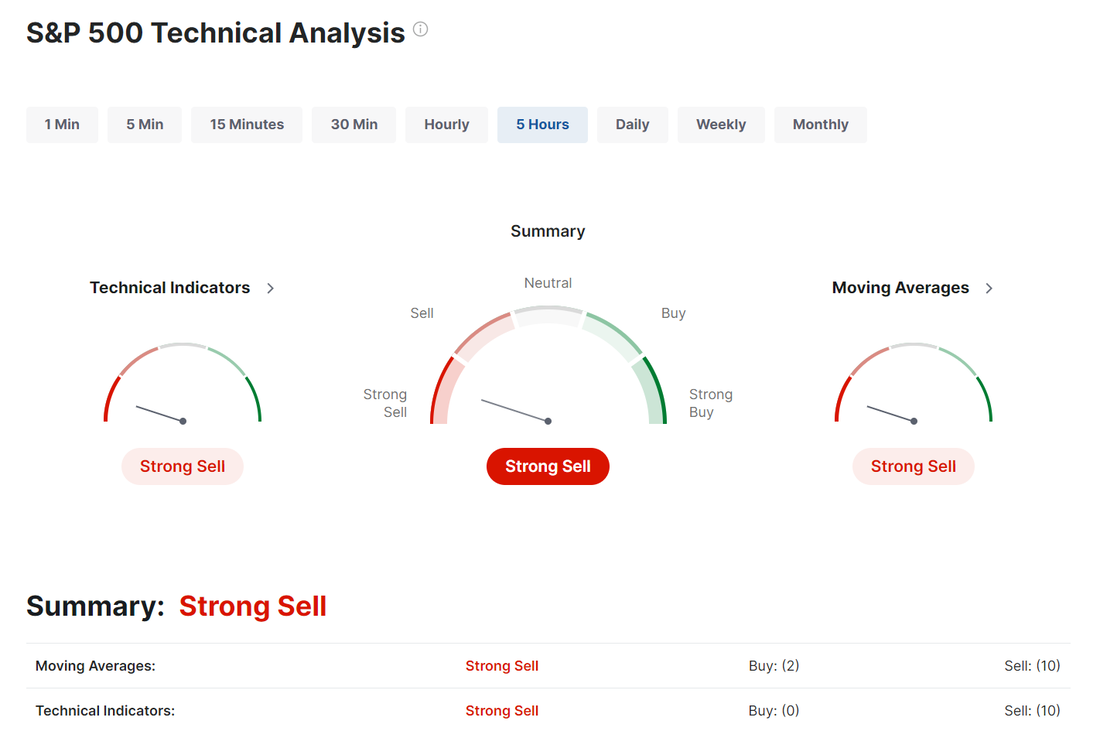Viewport: 1100px width, 731px height.
Task: Click the Moving Averages gauge dial
Action: coord(913,384)
